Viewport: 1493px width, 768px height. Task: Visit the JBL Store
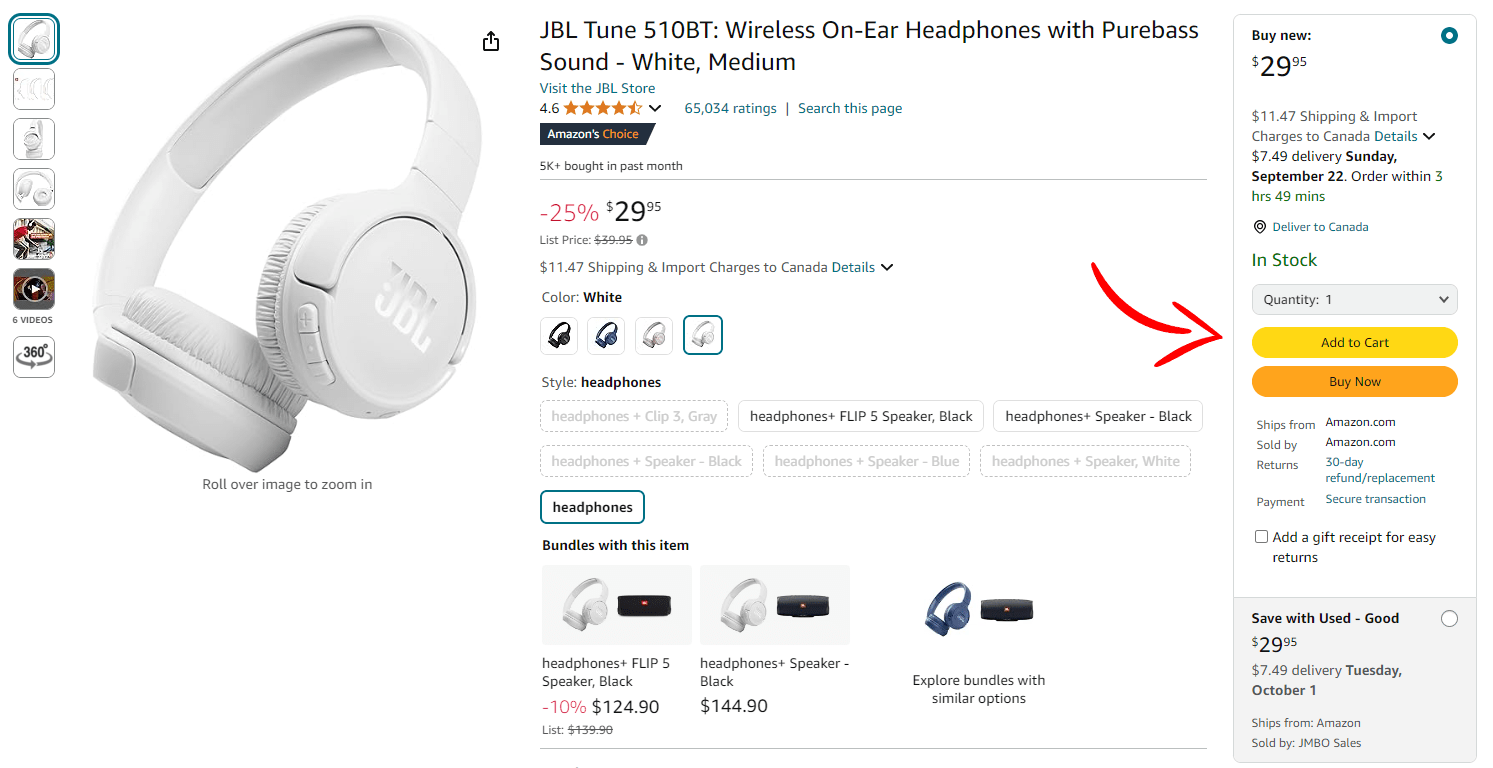(x=597, y=88)
